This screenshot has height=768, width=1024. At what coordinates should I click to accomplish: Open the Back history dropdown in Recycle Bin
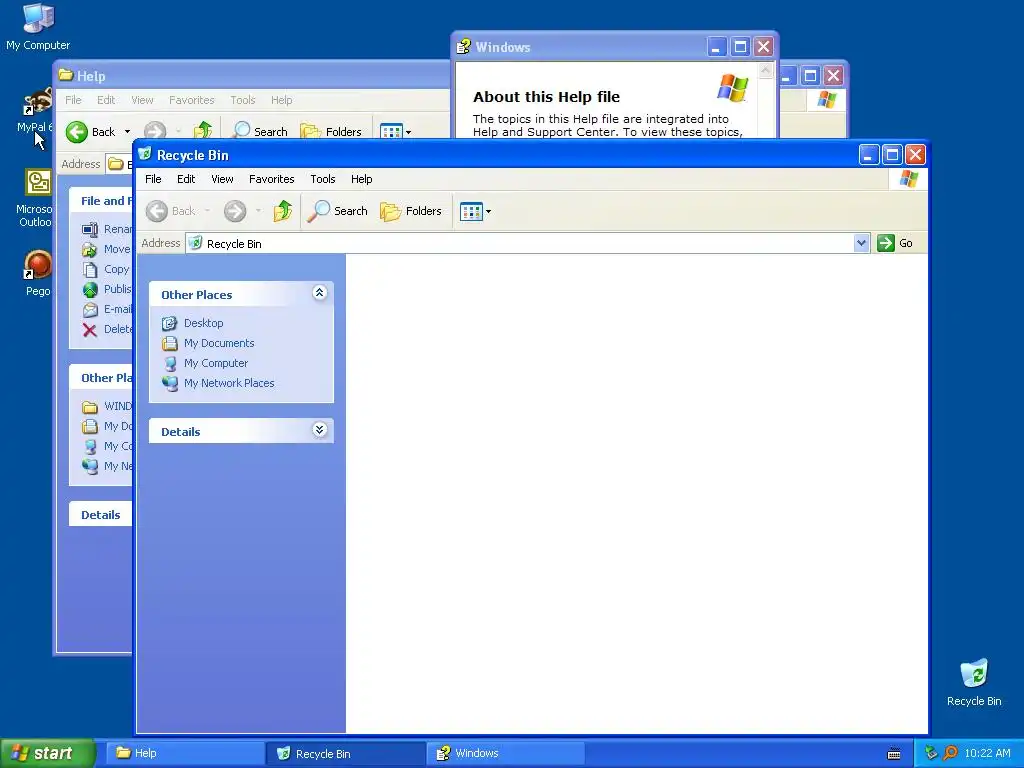(x=207, y=211)
